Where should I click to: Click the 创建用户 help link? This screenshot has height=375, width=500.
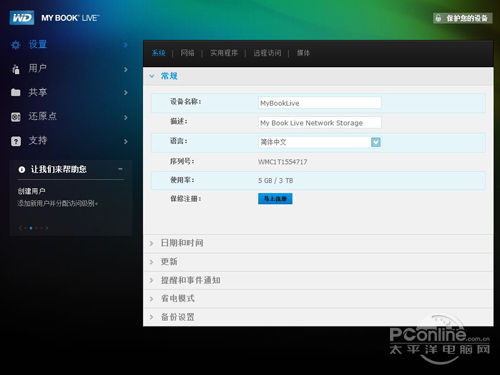tap(32, 191)
